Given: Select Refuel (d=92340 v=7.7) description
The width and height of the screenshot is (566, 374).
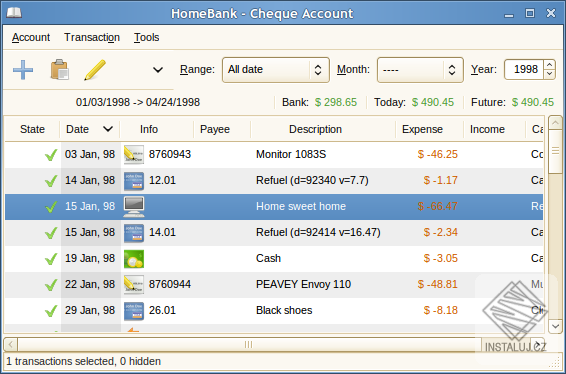Looking at the screenshot, I should click(x=312, y=181).
